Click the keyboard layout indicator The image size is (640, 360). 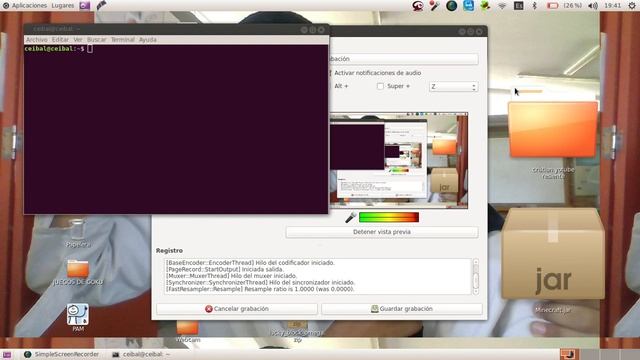(518, 6)
